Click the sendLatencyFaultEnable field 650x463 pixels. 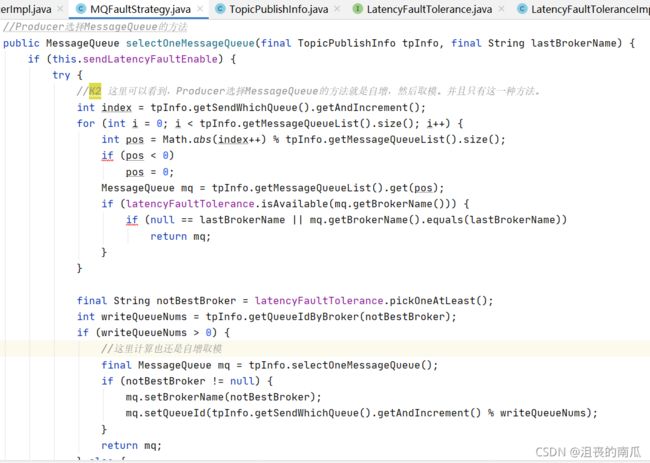tap(150, 59)
